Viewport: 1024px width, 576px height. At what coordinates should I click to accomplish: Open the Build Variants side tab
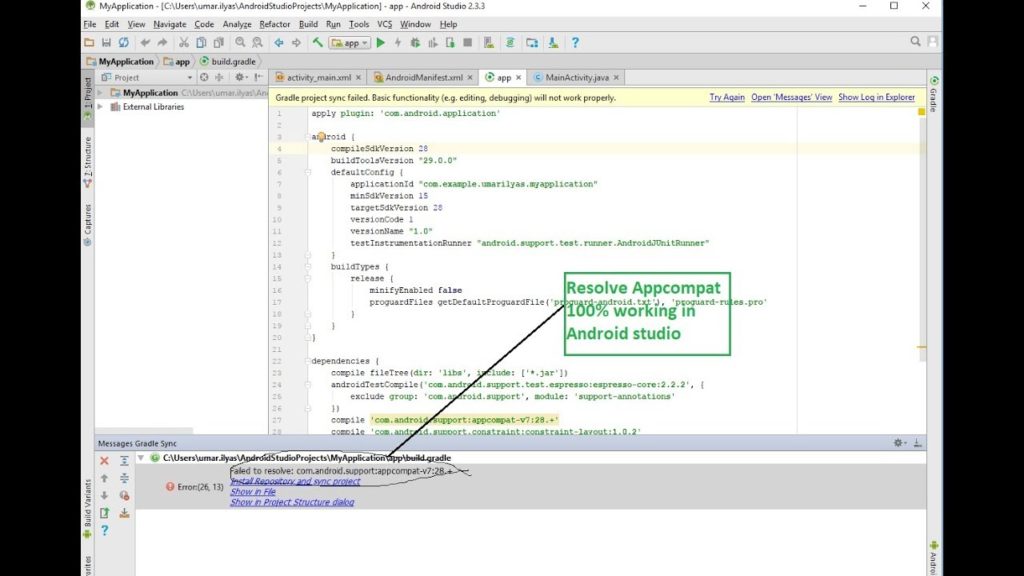tap(88, 509)
